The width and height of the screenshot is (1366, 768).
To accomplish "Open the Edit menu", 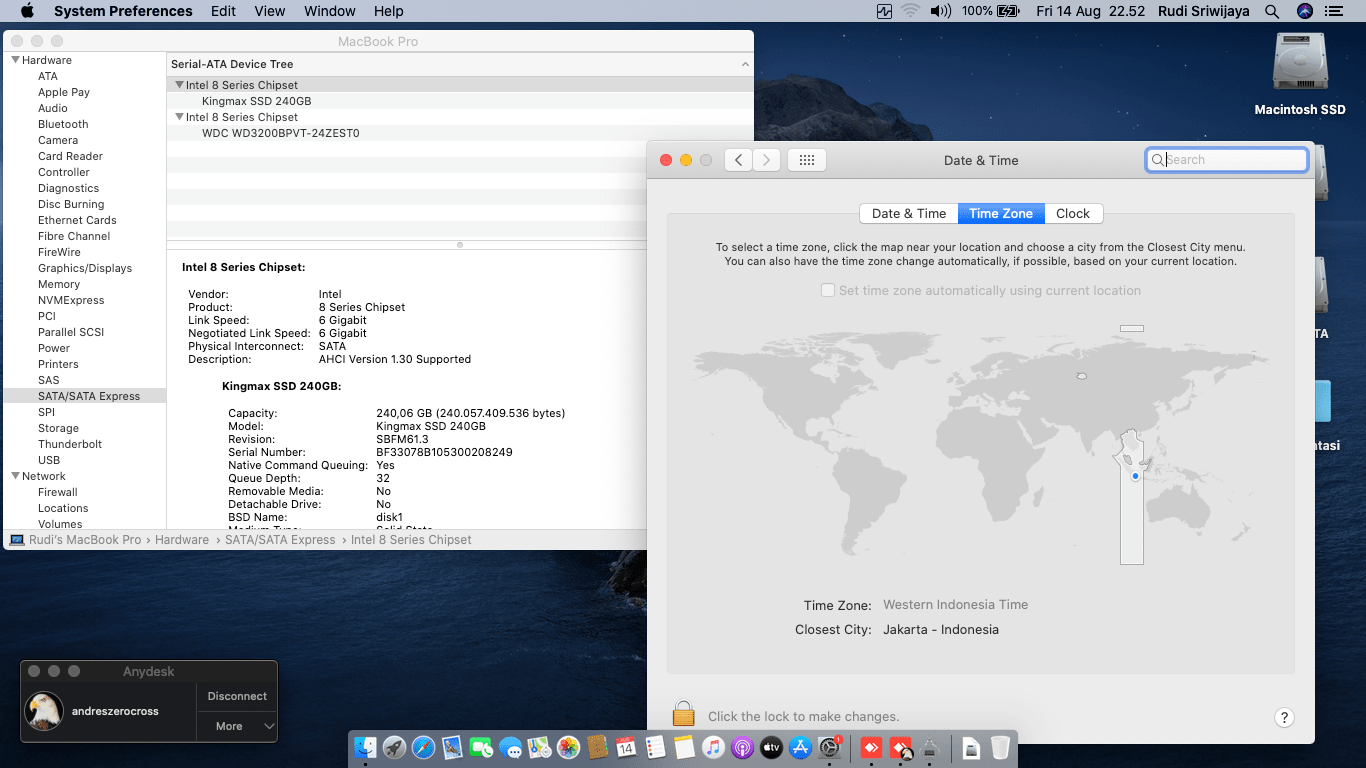I will click(x=223, y=11).
